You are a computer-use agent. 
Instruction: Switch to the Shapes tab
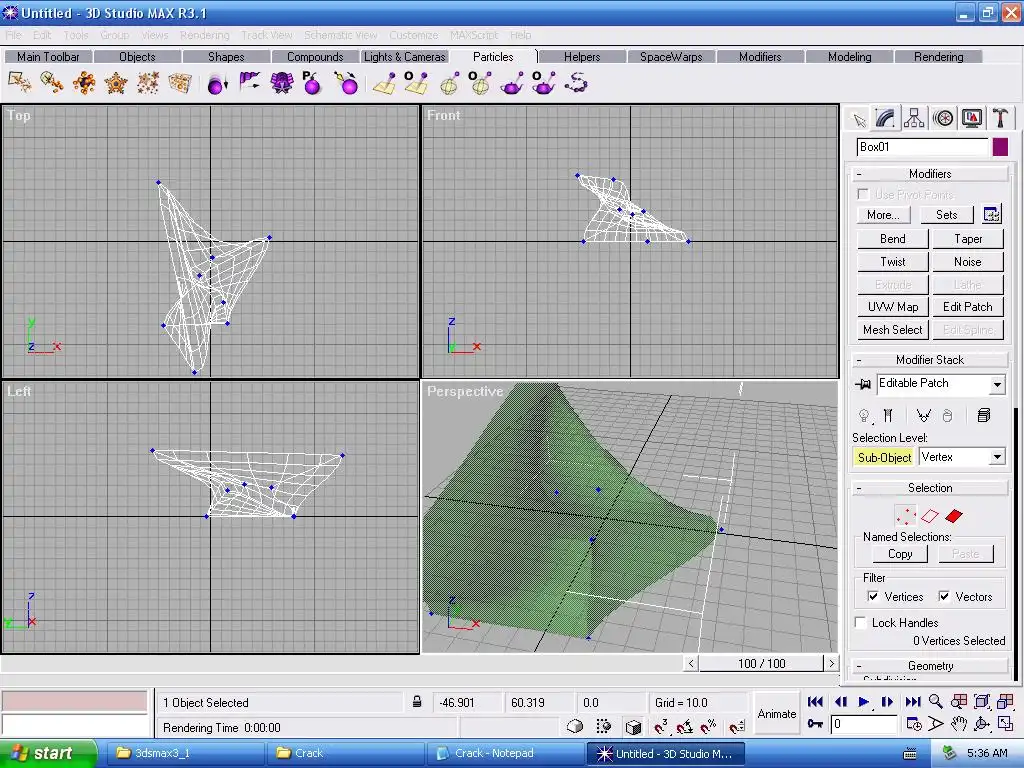226,57
